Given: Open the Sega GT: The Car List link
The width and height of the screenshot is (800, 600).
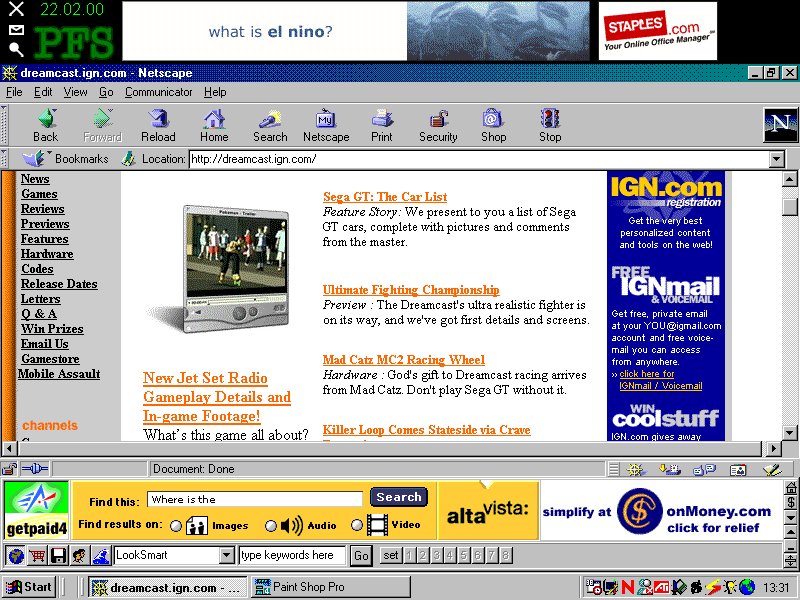Looking at the screenshot, I should coord(385,197).
